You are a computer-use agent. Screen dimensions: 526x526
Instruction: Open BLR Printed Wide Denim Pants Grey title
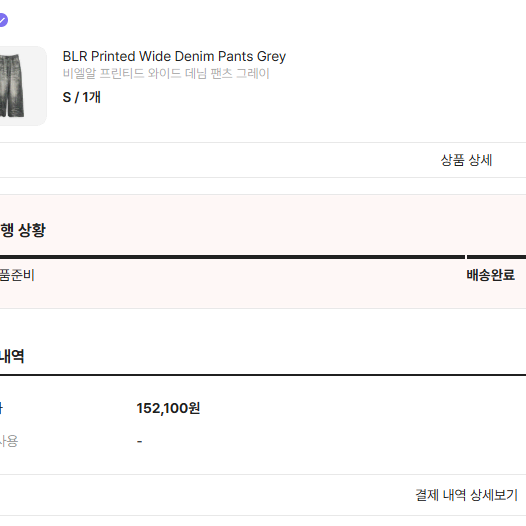coord(174,56)
